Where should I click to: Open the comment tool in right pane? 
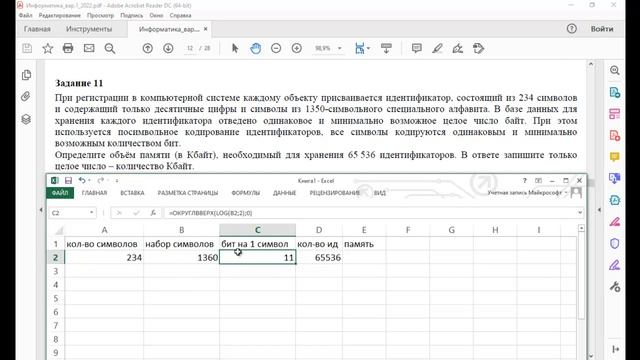click(x=615, y=157)
